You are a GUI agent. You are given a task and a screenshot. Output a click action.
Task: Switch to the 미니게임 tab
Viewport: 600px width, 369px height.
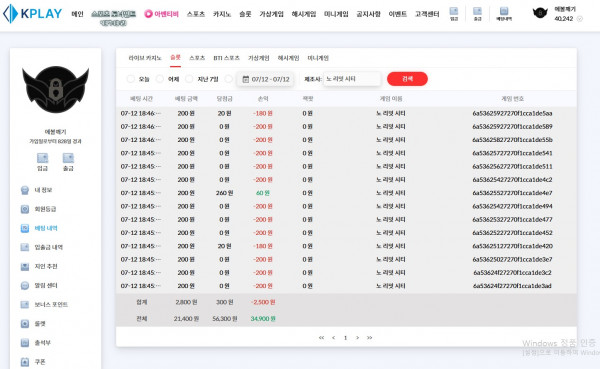pyautogui.click(x=318, y=58)
